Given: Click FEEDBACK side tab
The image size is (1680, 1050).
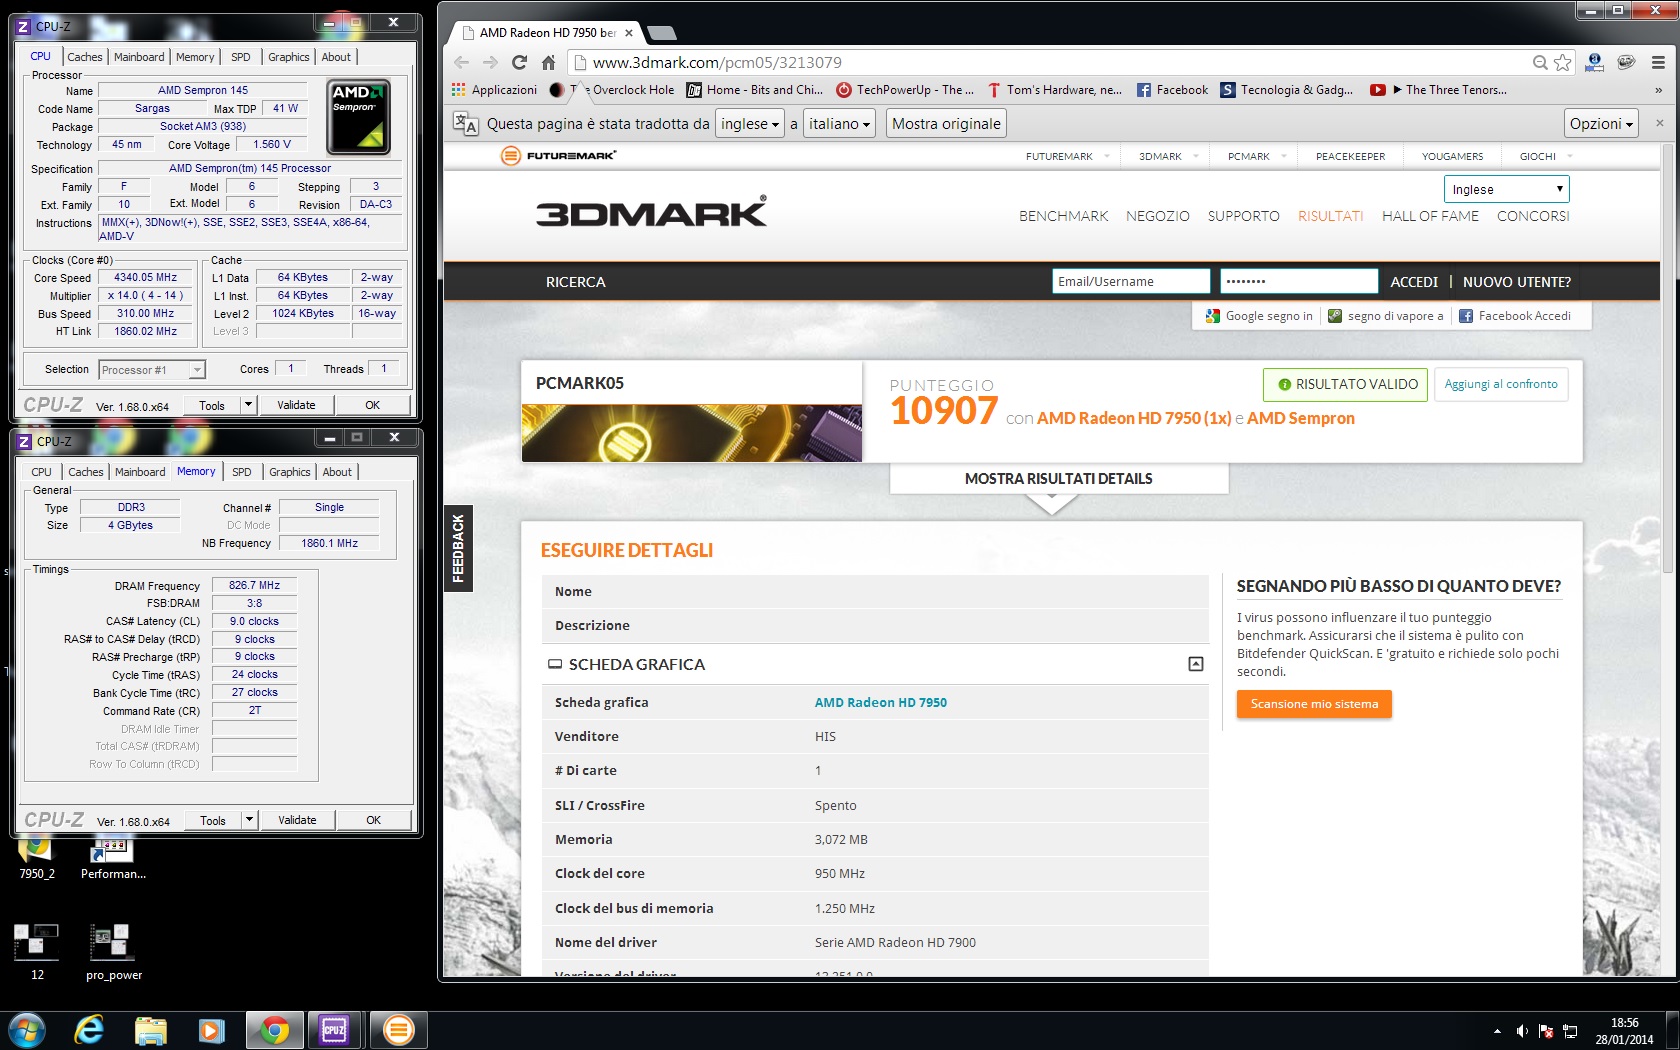Looking at the screenshot, I should click(458, 548).
